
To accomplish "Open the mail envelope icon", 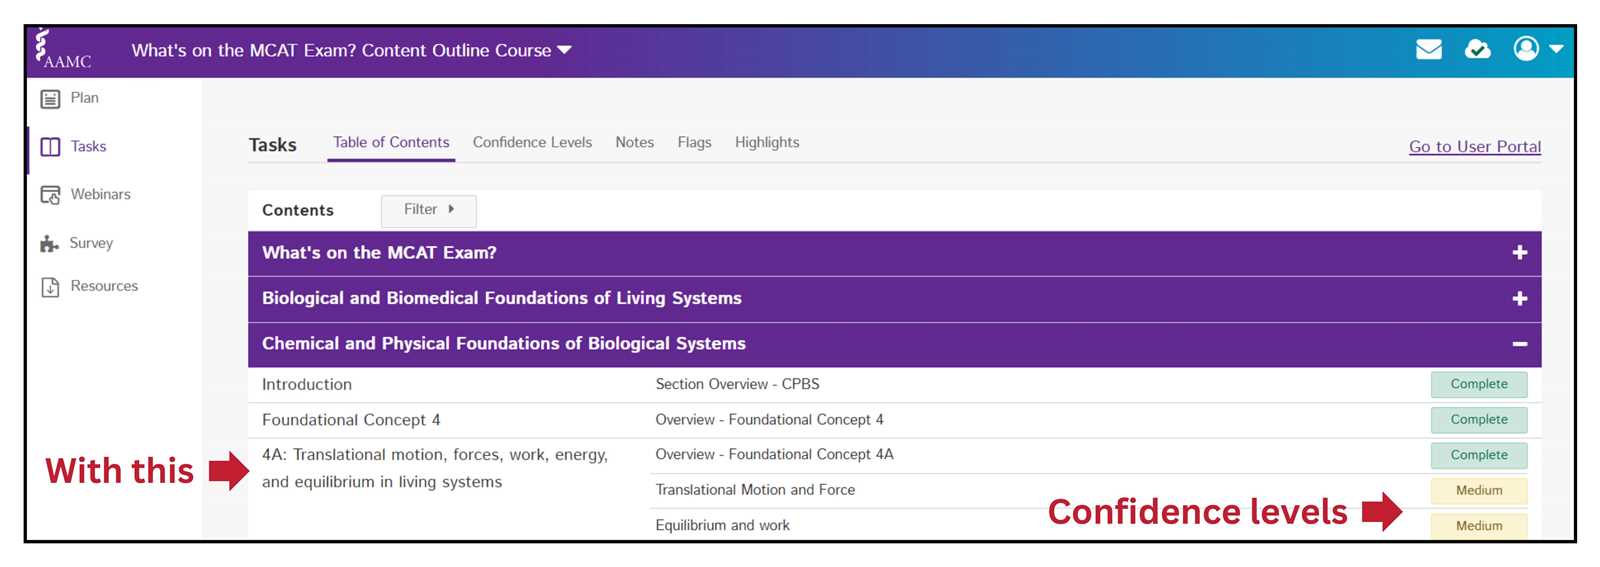I will (1429, 49).
